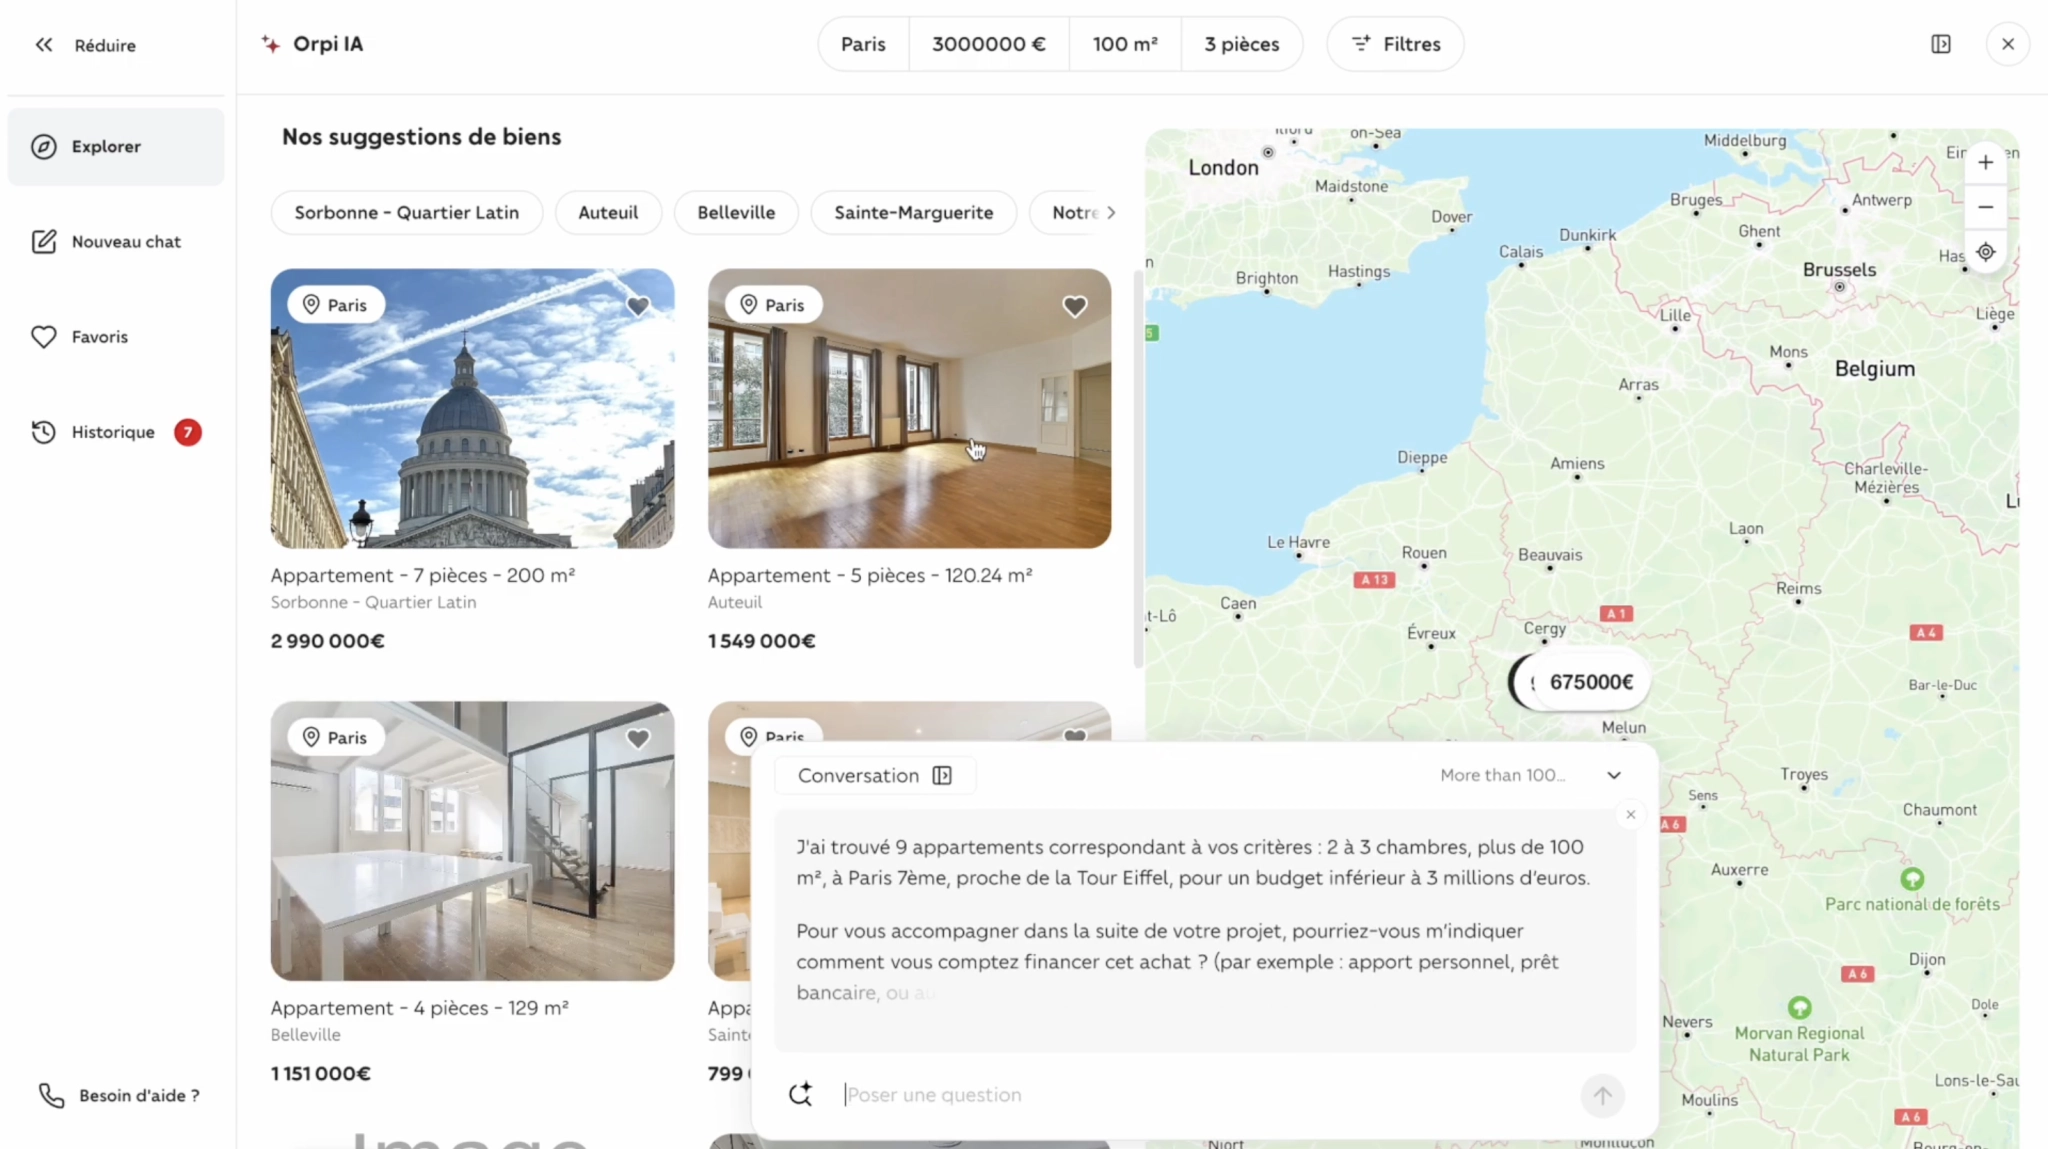The width and height of the screenshot is (2048, 1149).
Task: Open the Belleville apartment photo
Action: click(x=472, y=841)
